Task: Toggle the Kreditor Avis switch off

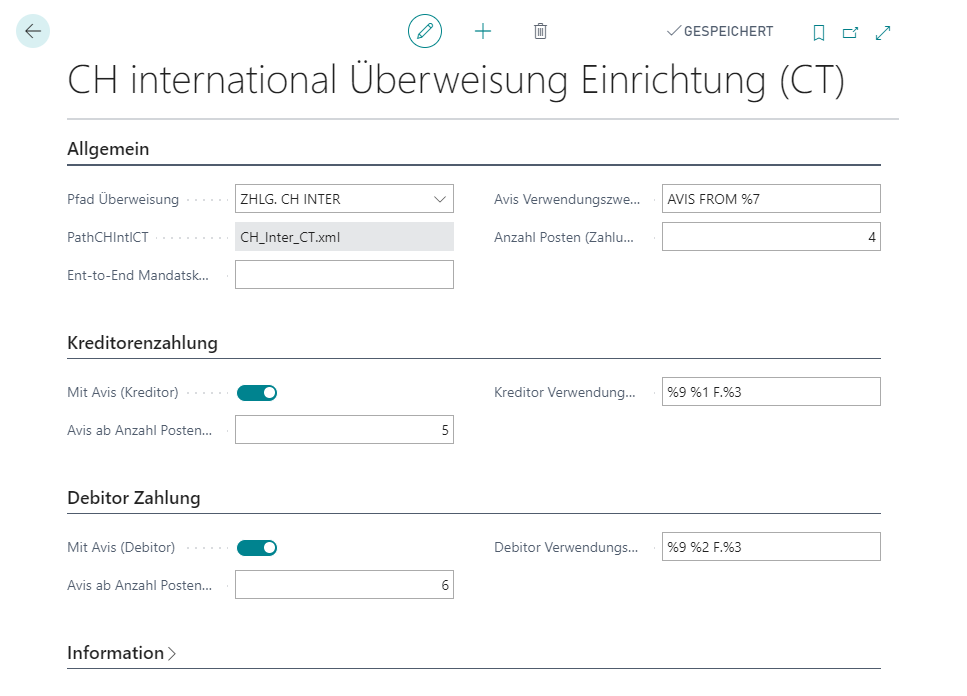Action: [x=257, y=392]
